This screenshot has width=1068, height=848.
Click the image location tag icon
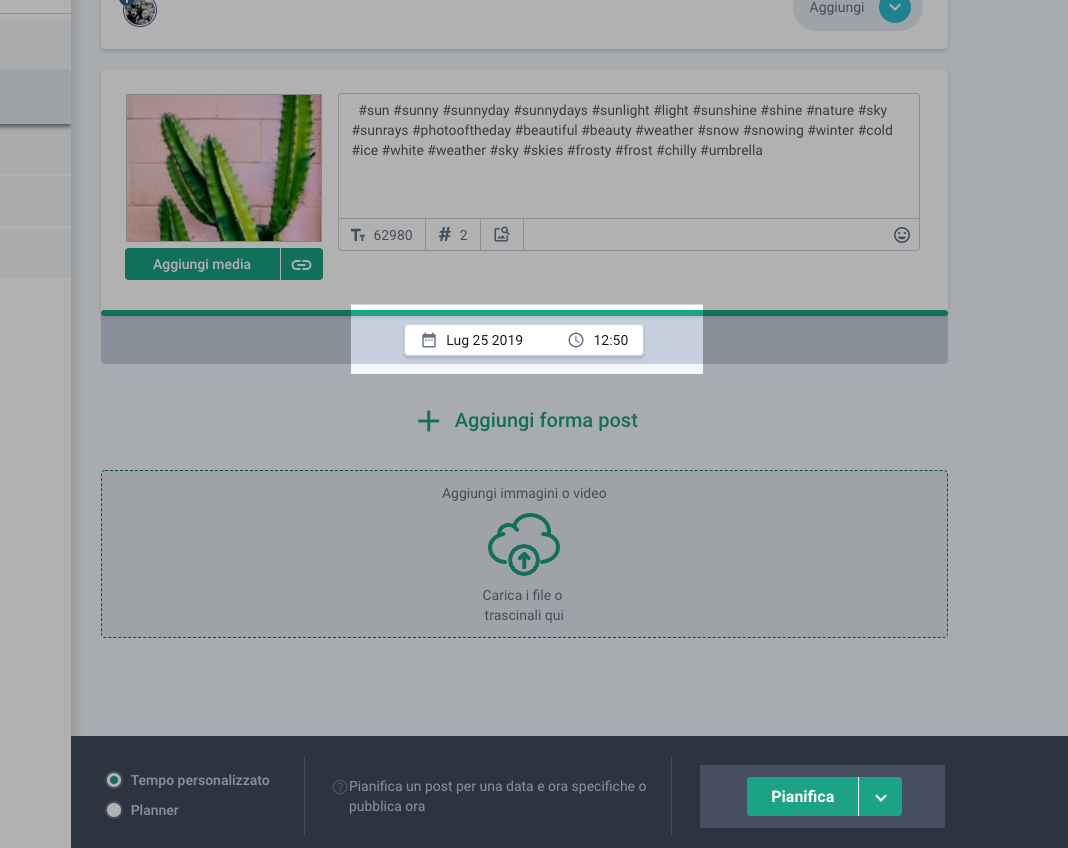click(502, 235)
